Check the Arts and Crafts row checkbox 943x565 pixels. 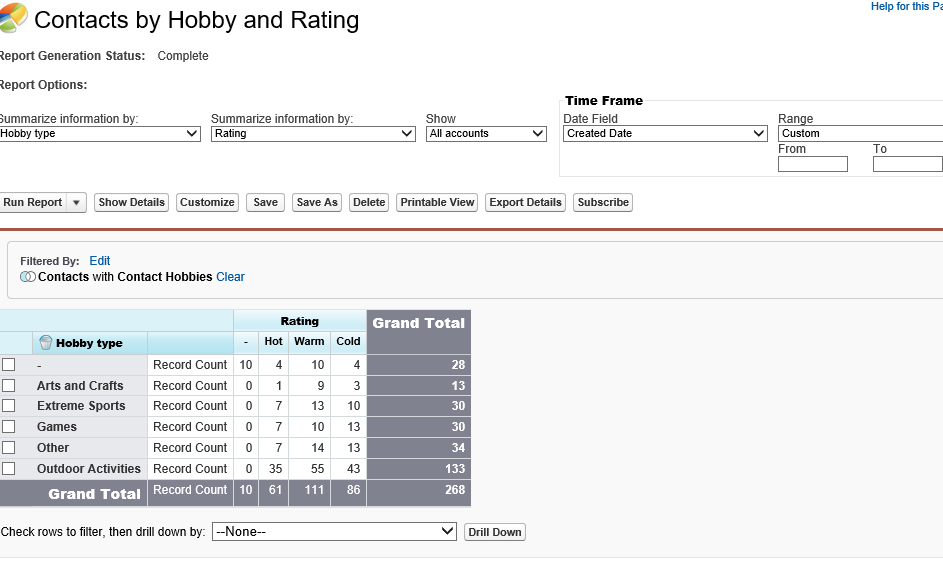[x=9, y=385]
